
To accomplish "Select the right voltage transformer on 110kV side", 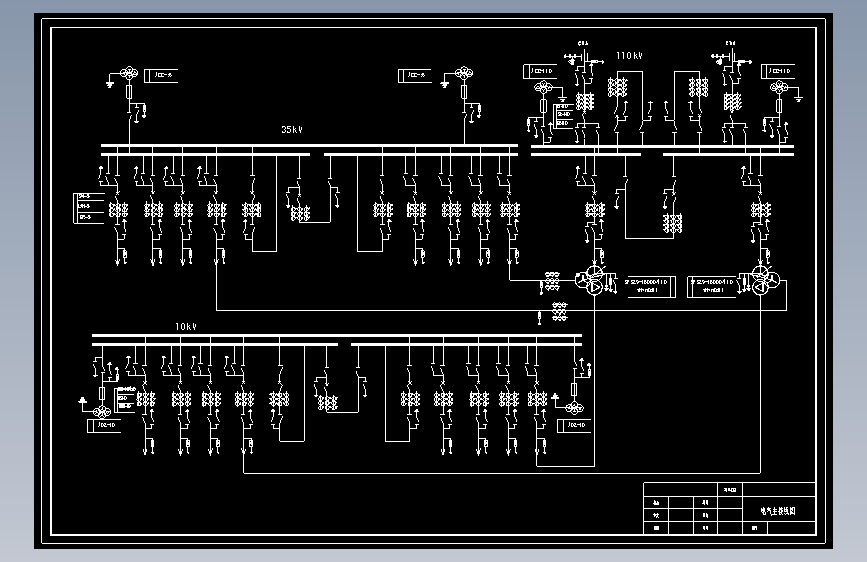I will [779, 87].
